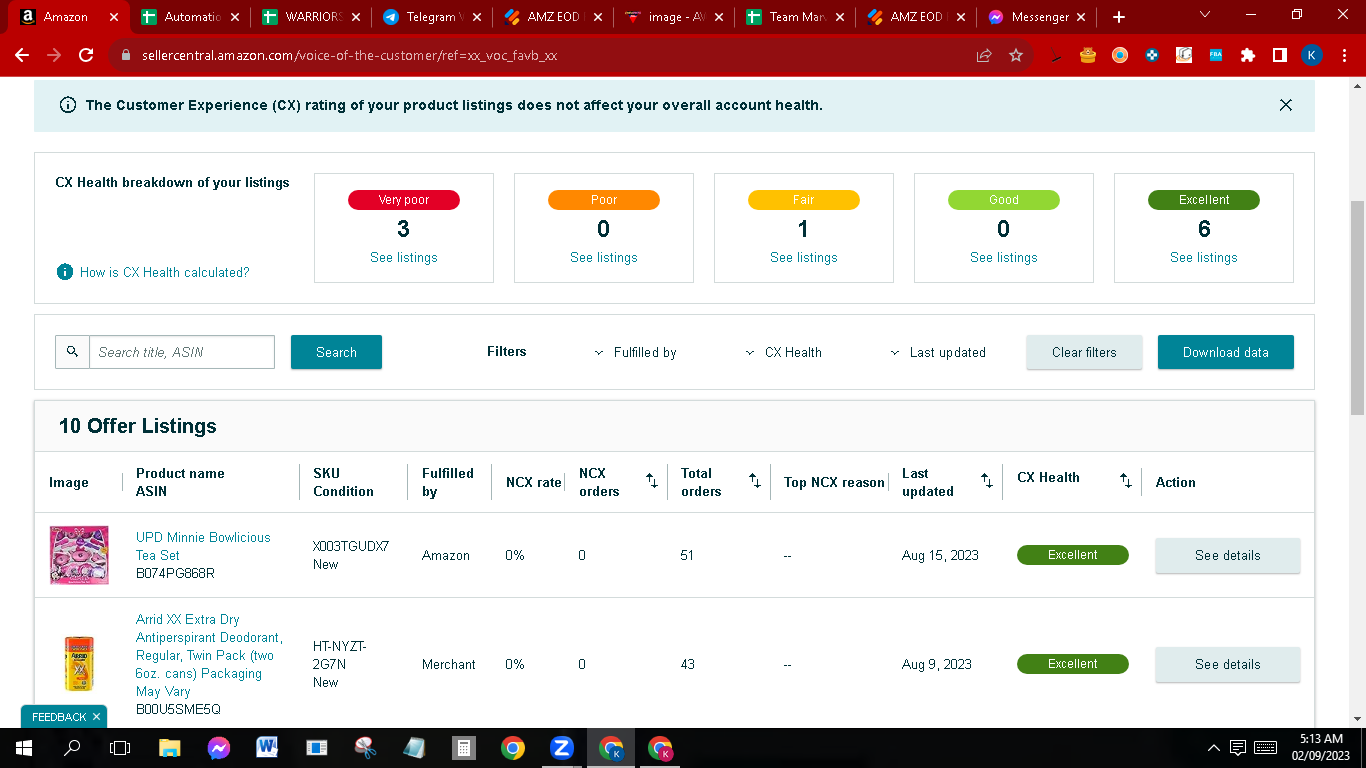Share this page from the address bar
Viewport: 1366px width, 768px height.
point(984,56)
